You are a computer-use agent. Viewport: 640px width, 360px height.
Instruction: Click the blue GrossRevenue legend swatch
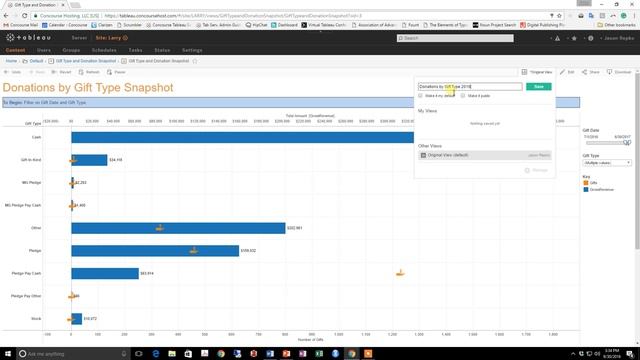tap(586, 190)
